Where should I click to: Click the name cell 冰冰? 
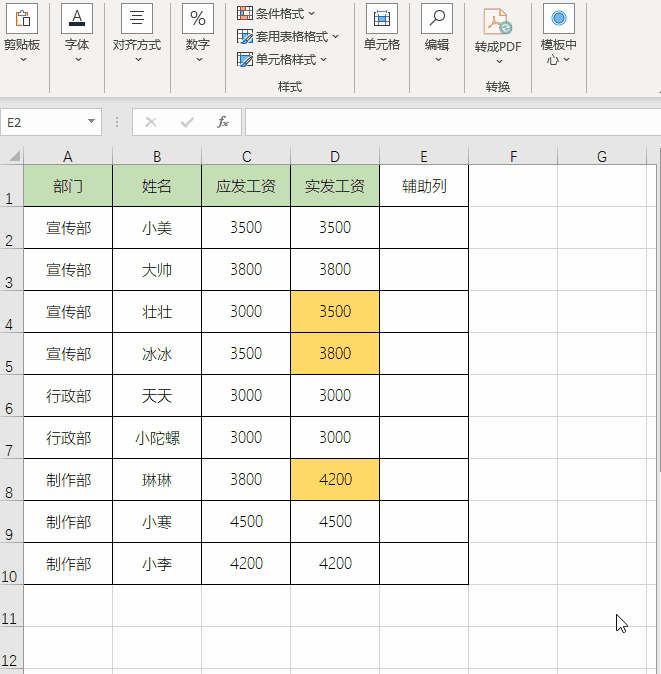pyautogui.click(x=157, y=353)
